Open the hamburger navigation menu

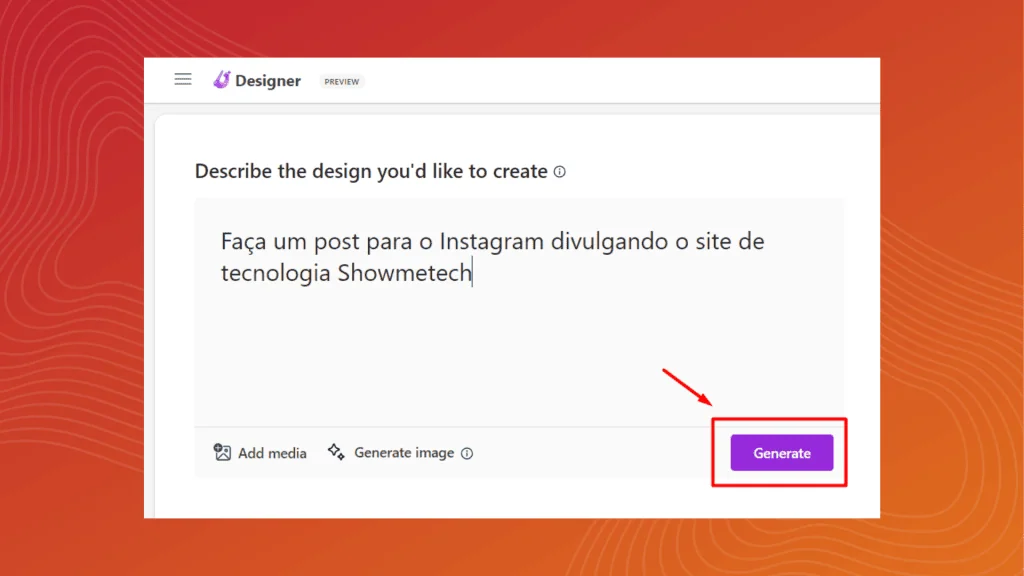pyautogui.click(x=183, y=79)
